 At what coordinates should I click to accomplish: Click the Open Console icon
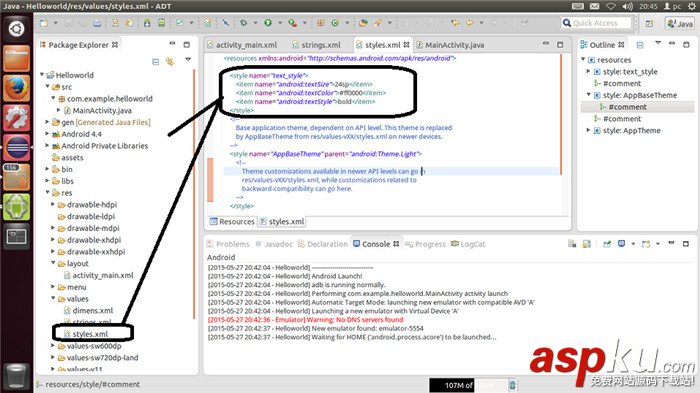646,244
